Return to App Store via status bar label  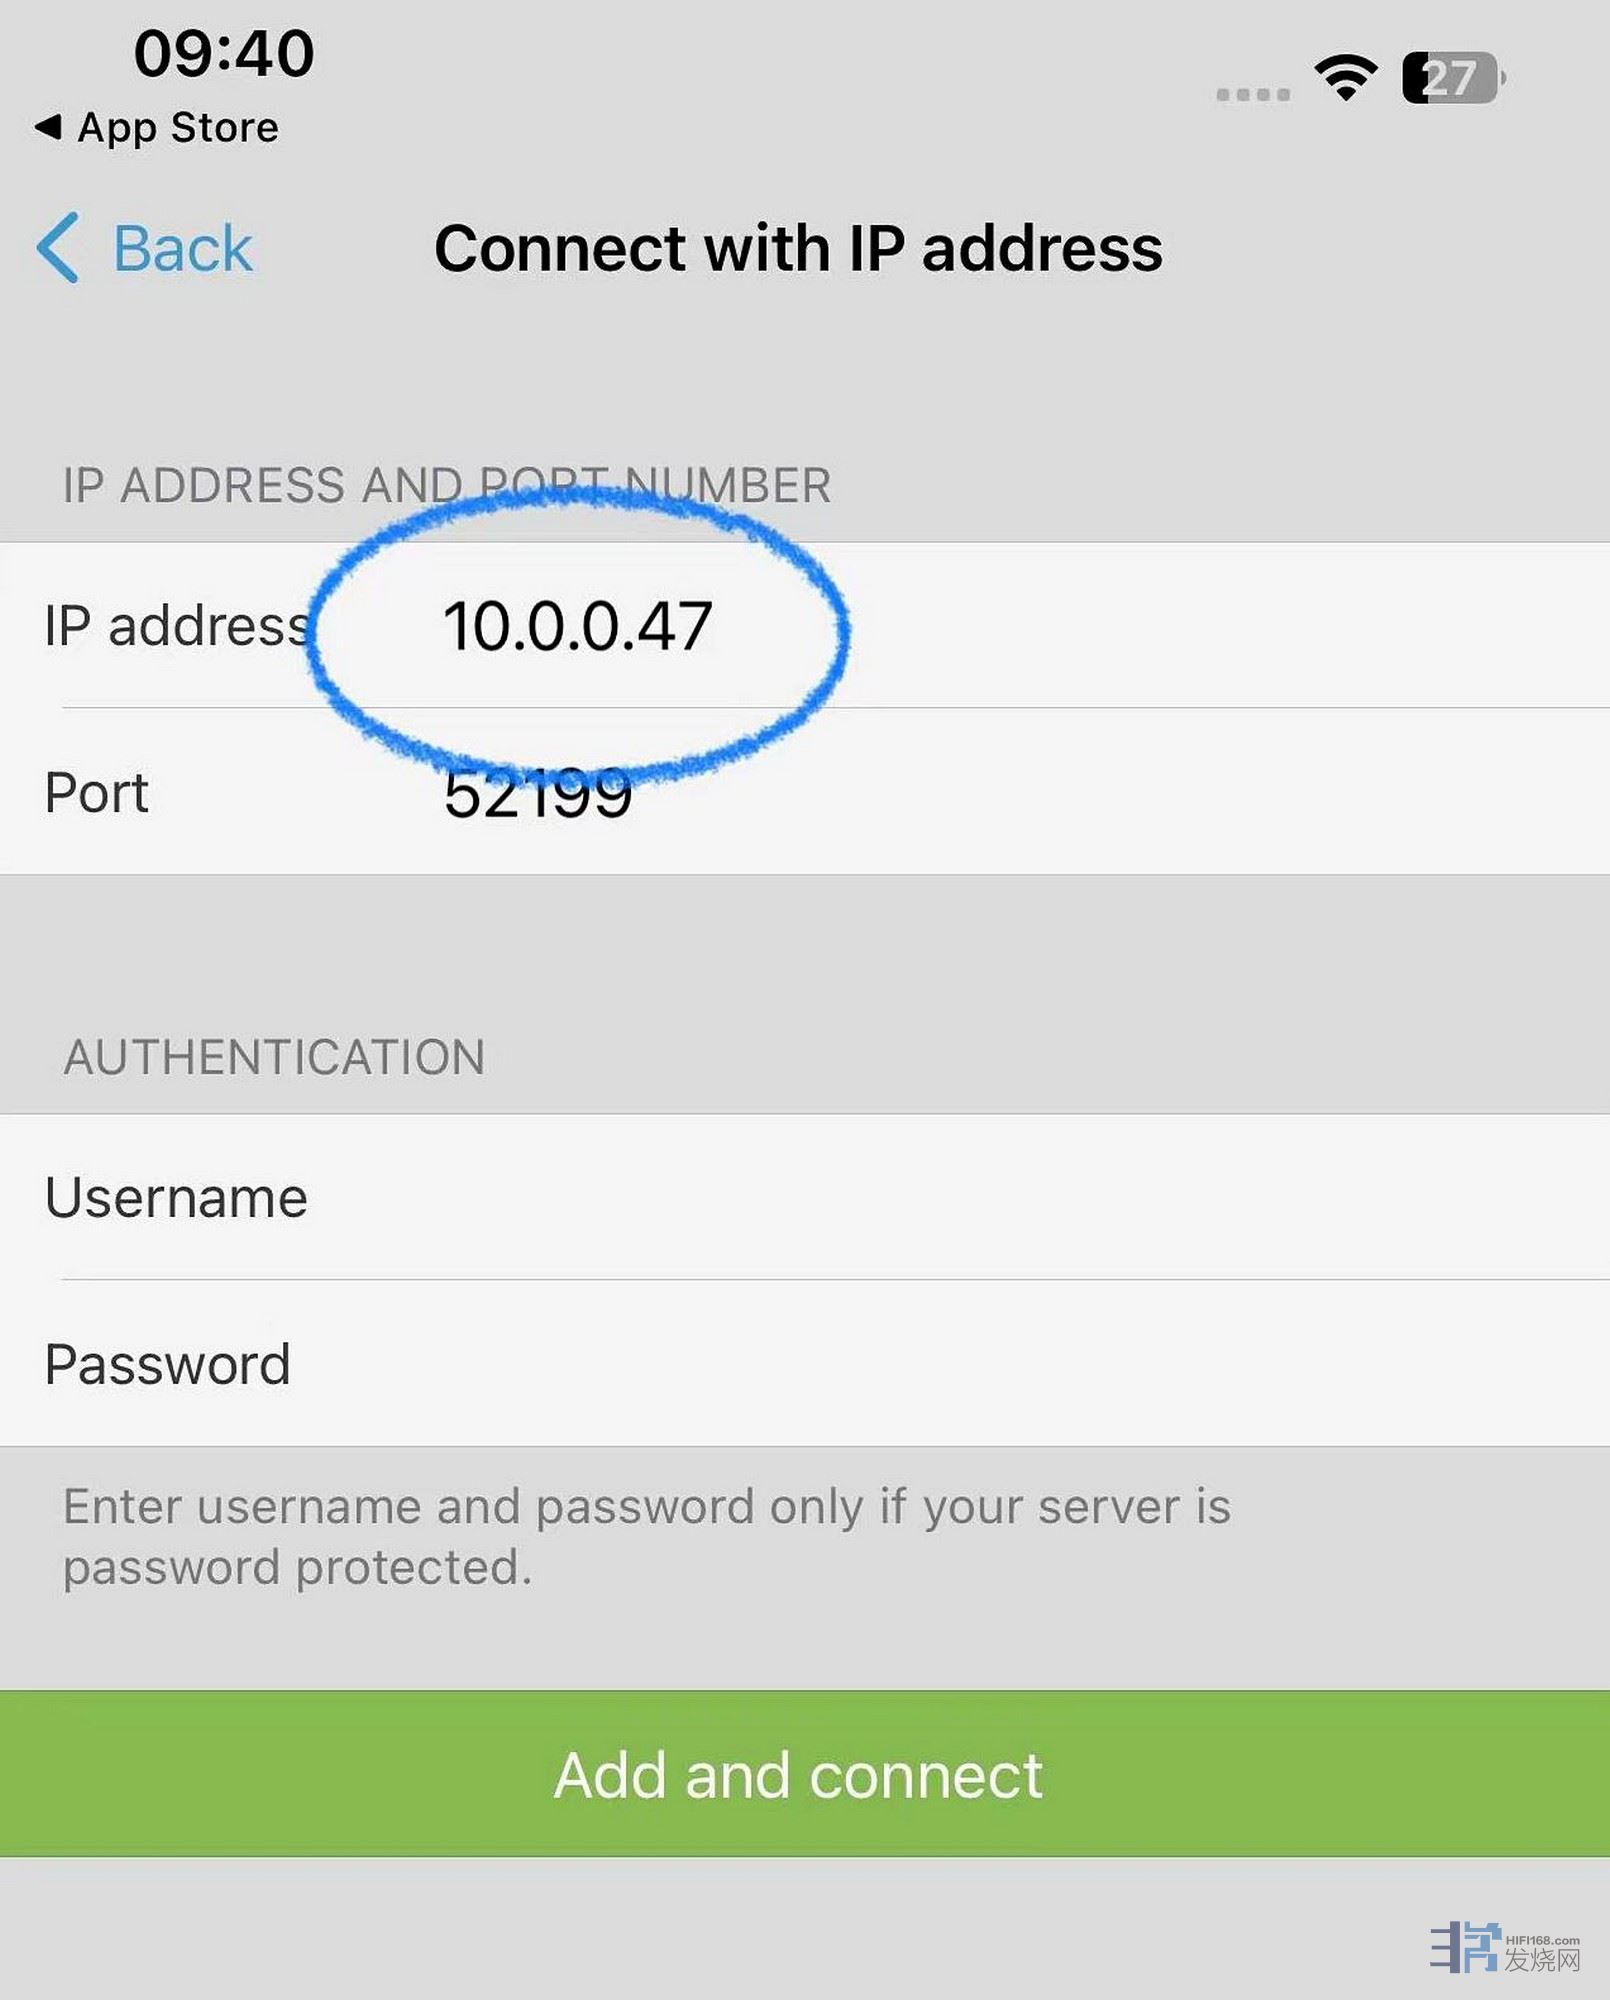coord(178,128)
